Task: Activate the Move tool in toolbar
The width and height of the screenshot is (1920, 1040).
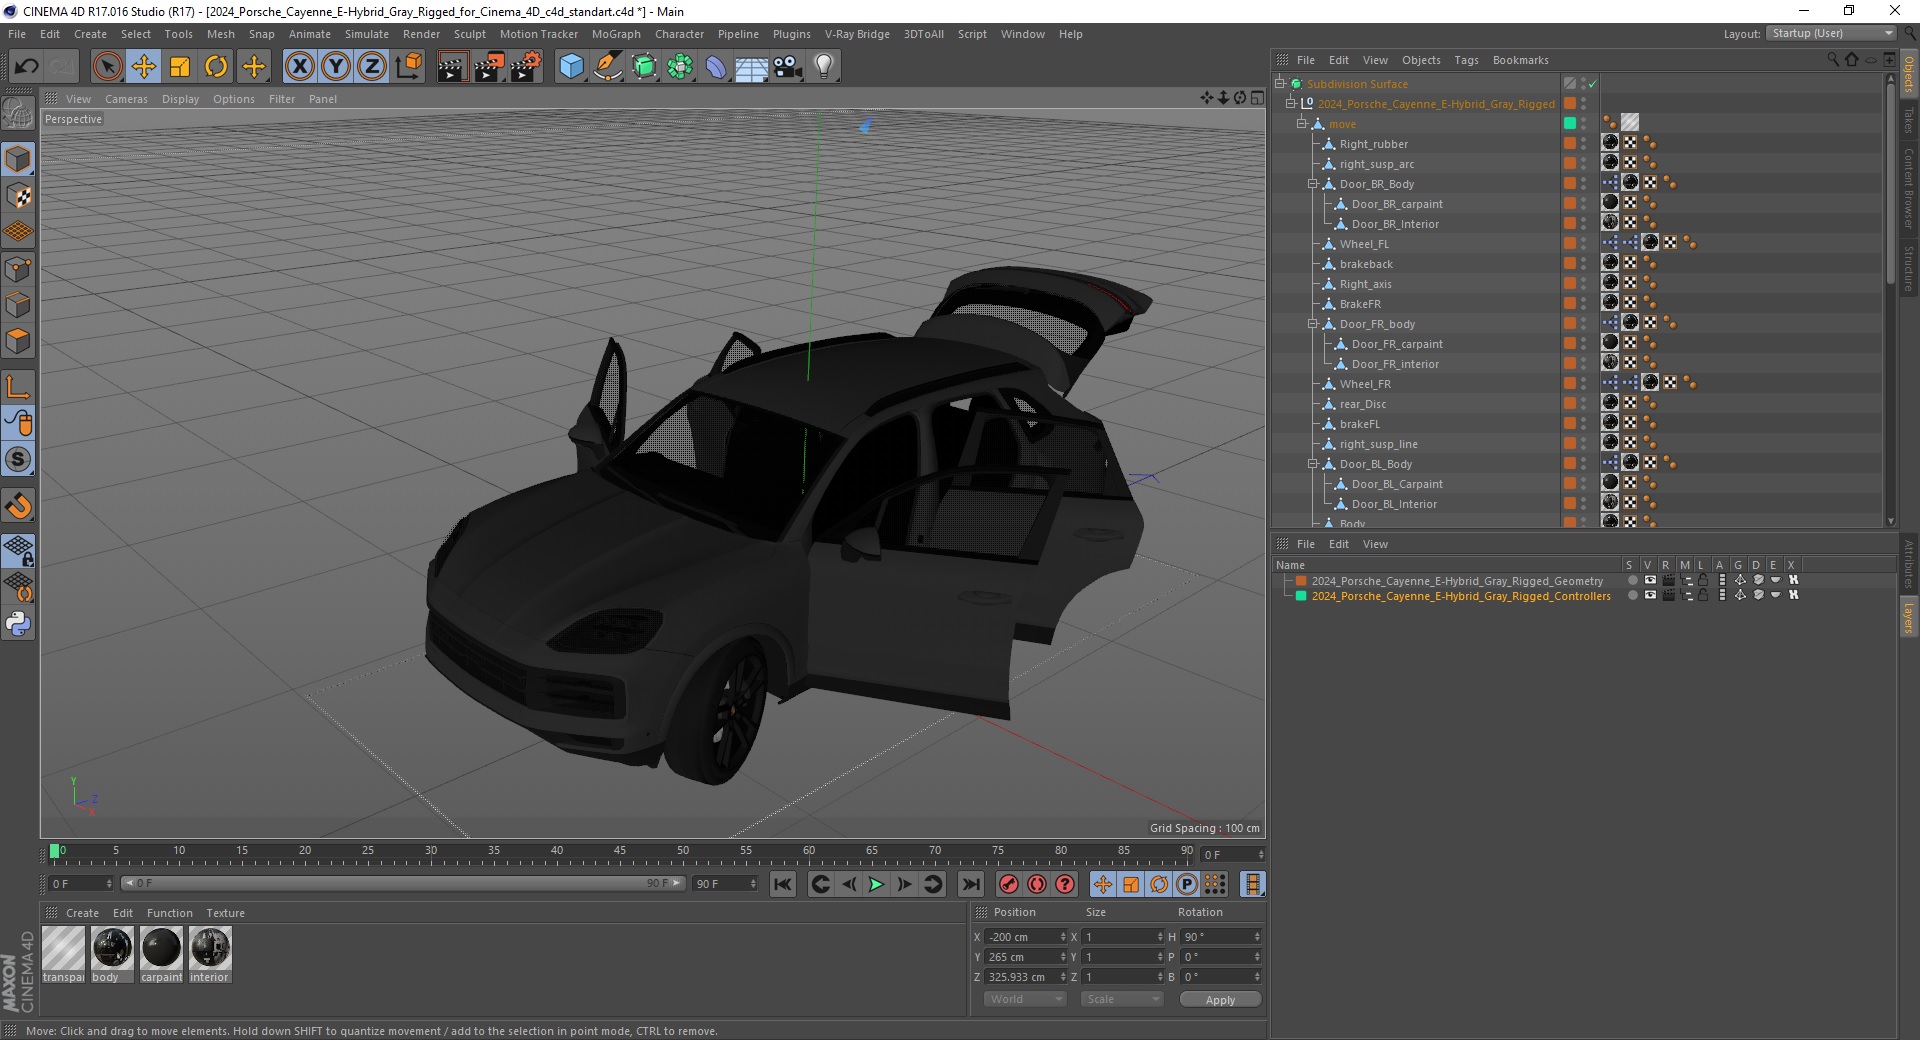Action: coord(144,67)
